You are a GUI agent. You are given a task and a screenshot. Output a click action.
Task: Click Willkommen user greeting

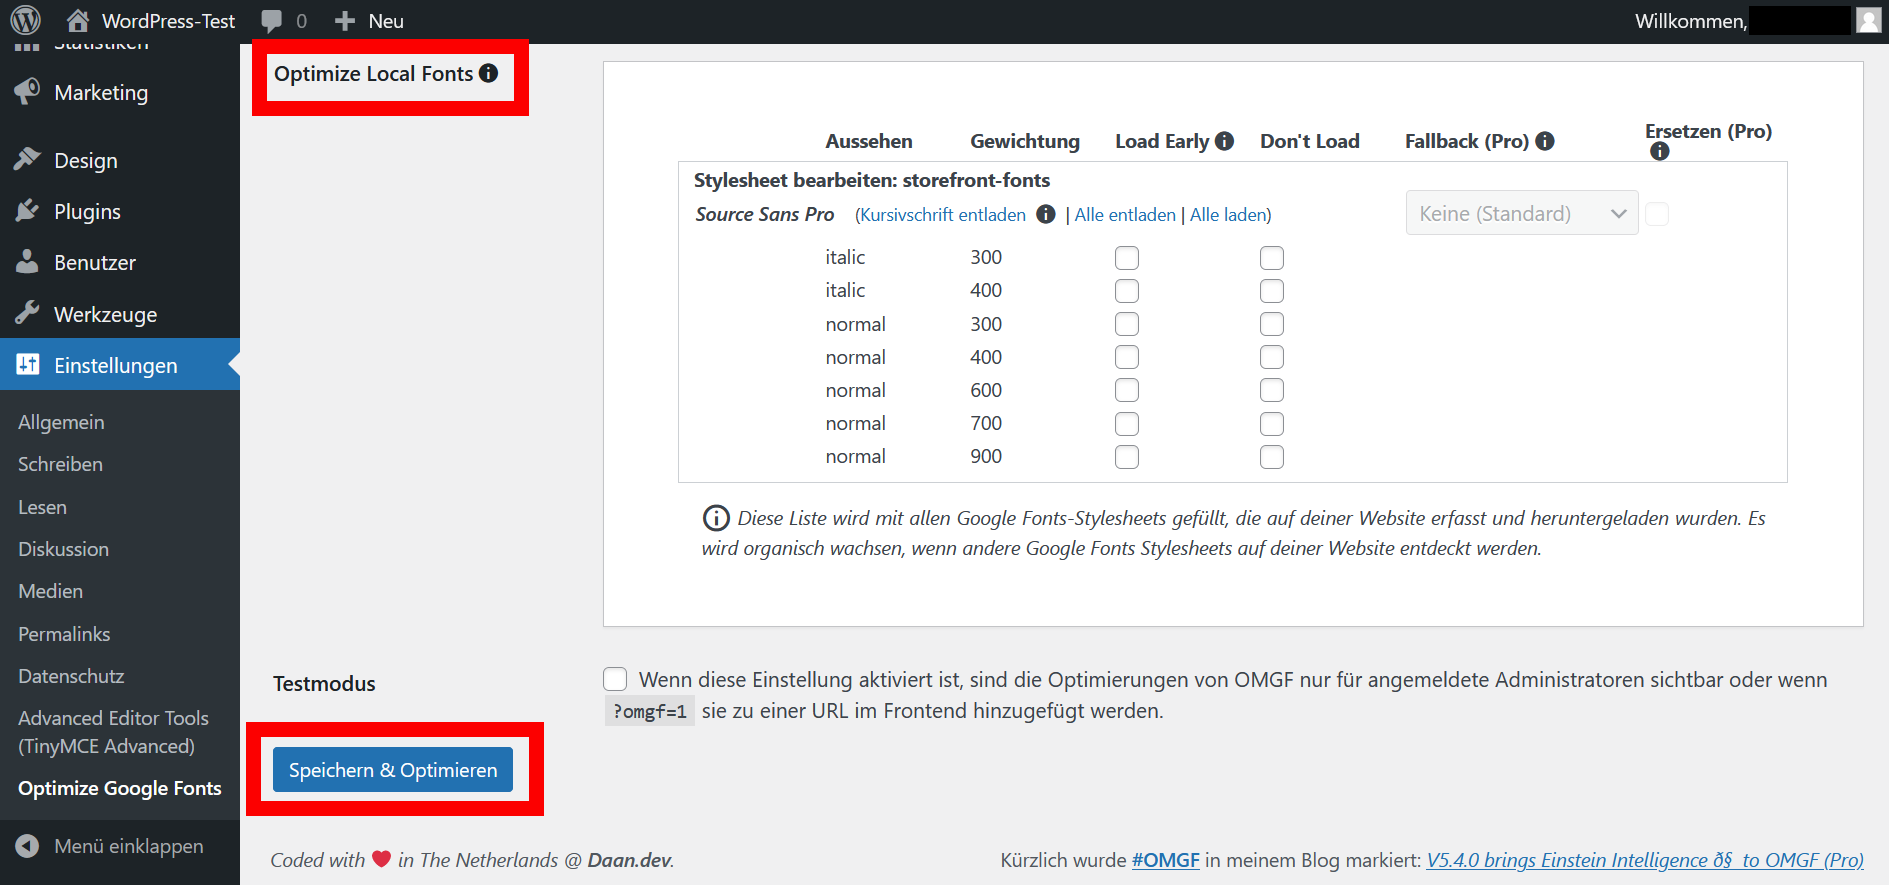(1691, 21)
